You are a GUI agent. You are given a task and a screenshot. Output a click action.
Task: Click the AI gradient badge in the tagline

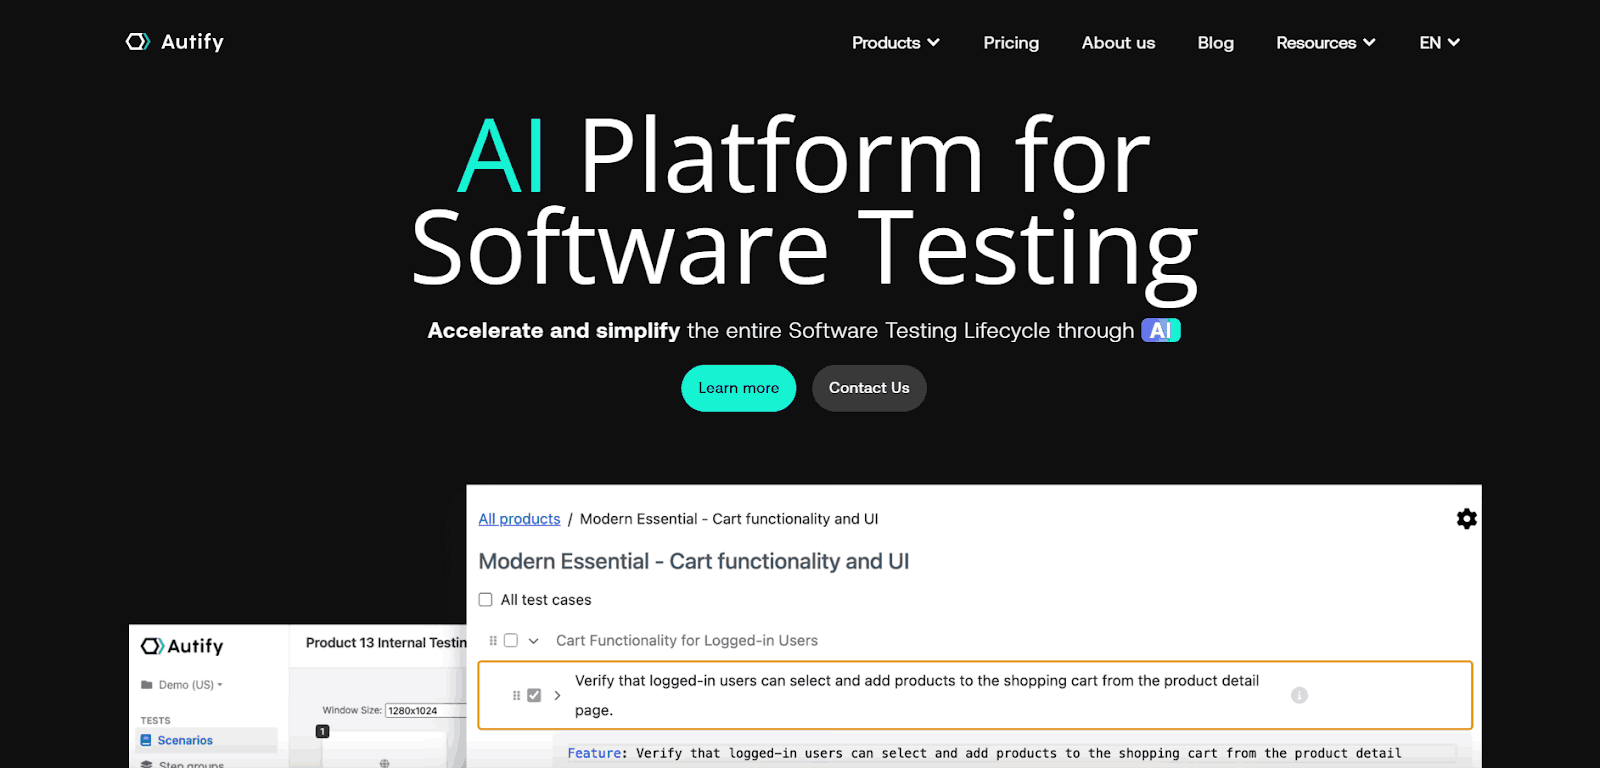point(1160,330)
